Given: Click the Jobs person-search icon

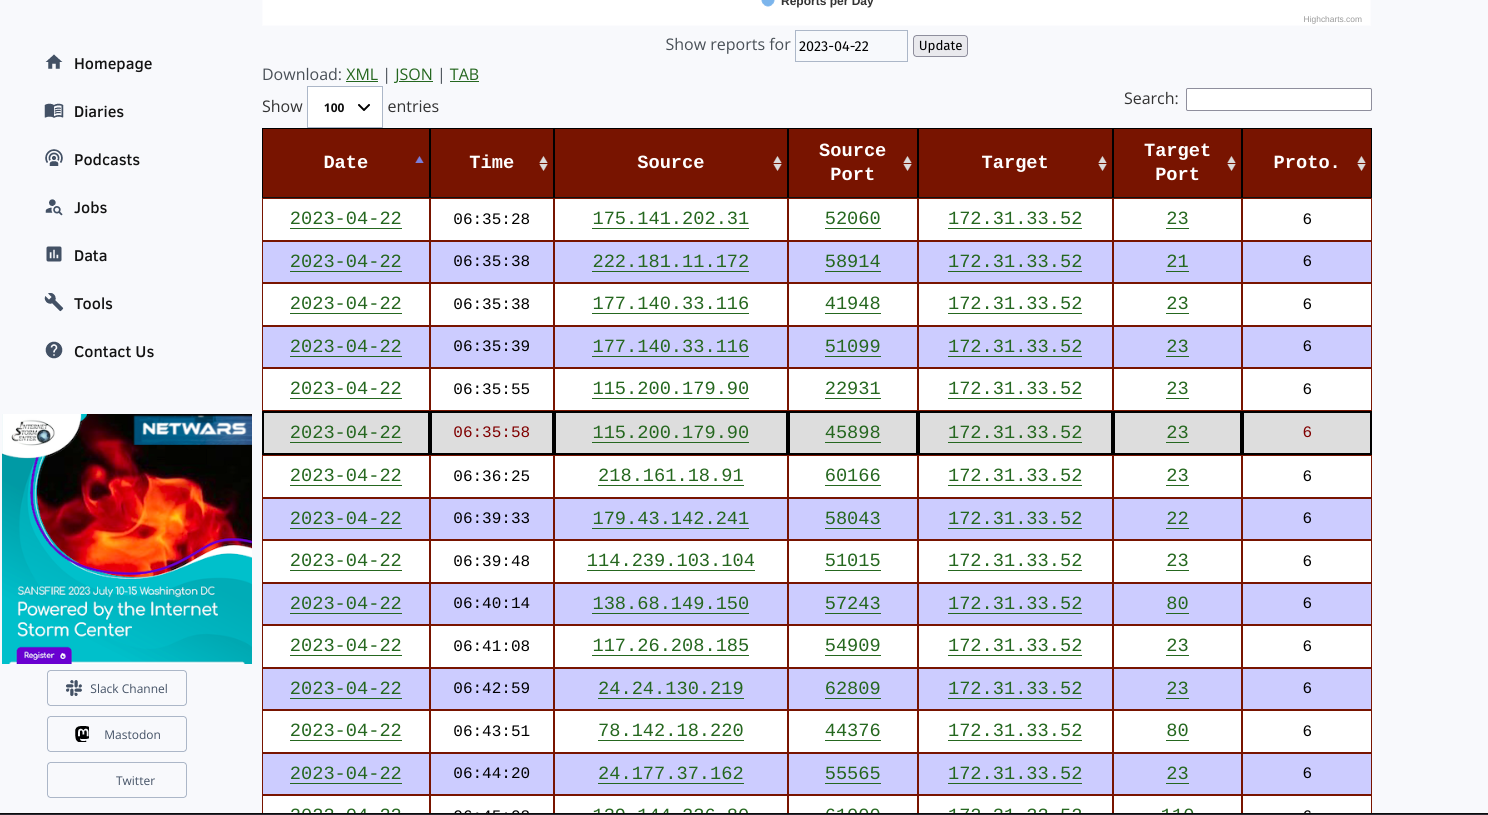Looking at the screenshot, I should coord(54,206).
